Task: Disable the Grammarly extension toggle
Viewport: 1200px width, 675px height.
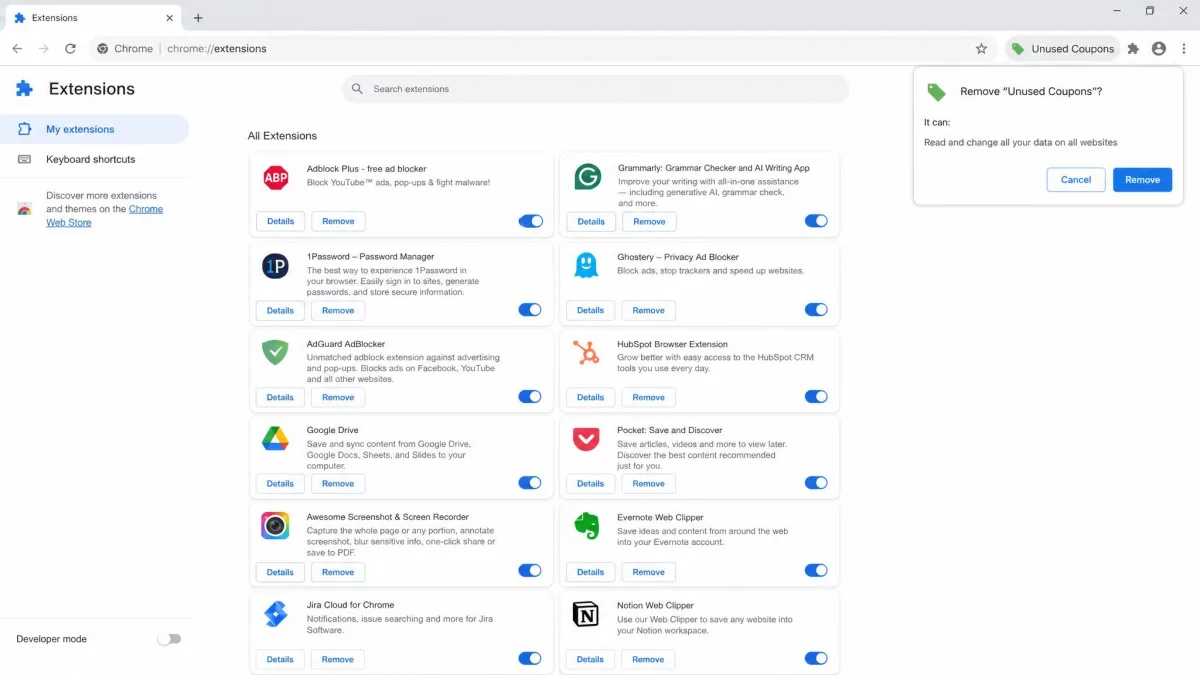Action: pyautogui.click(x=816, y=221)
